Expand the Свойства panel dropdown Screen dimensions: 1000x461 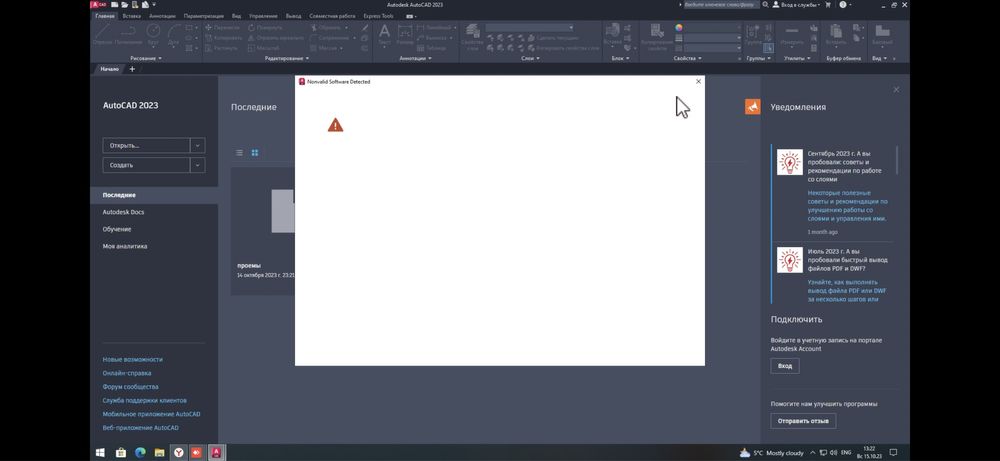(x=688, y=58)
